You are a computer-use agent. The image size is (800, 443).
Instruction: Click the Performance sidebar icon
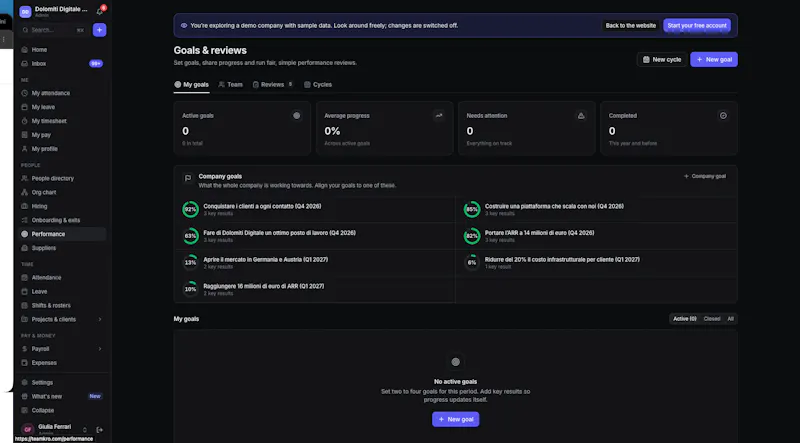24,234
